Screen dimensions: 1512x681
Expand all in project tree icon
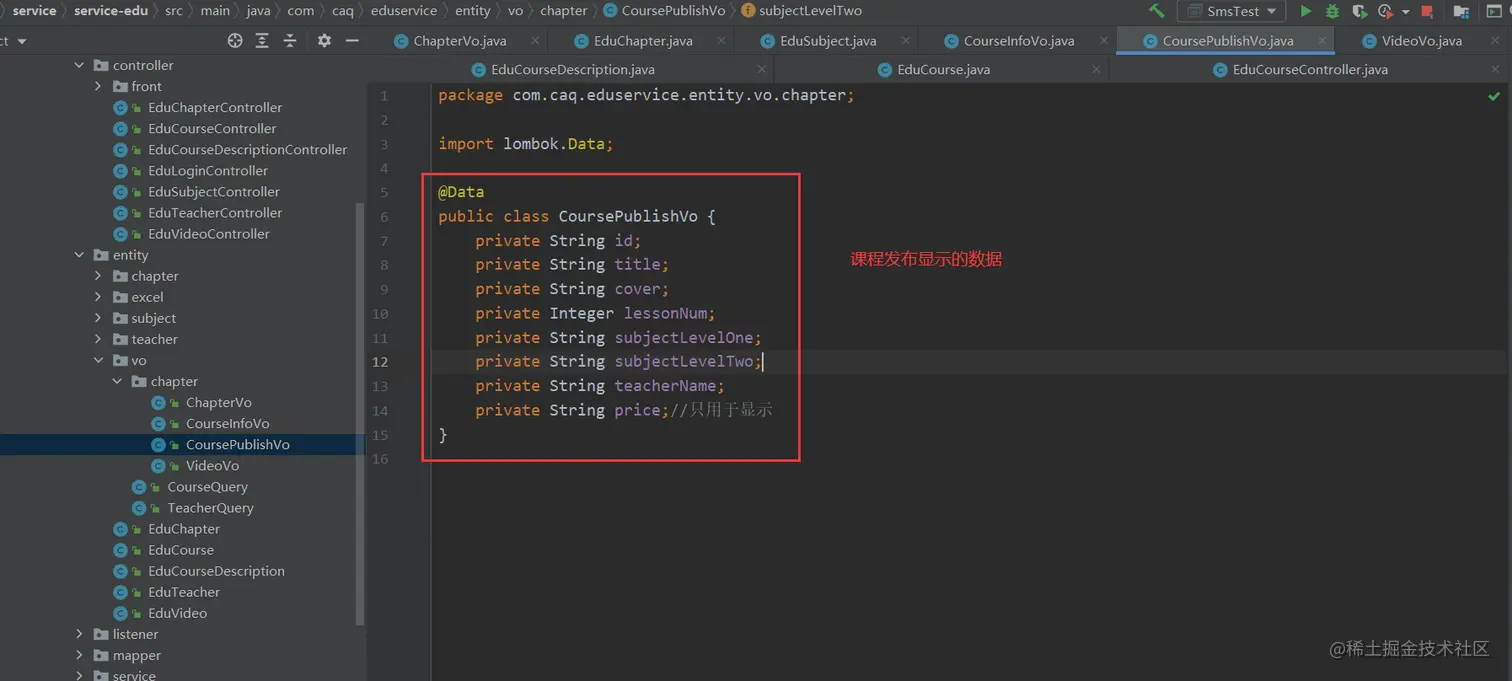[262, 41]
